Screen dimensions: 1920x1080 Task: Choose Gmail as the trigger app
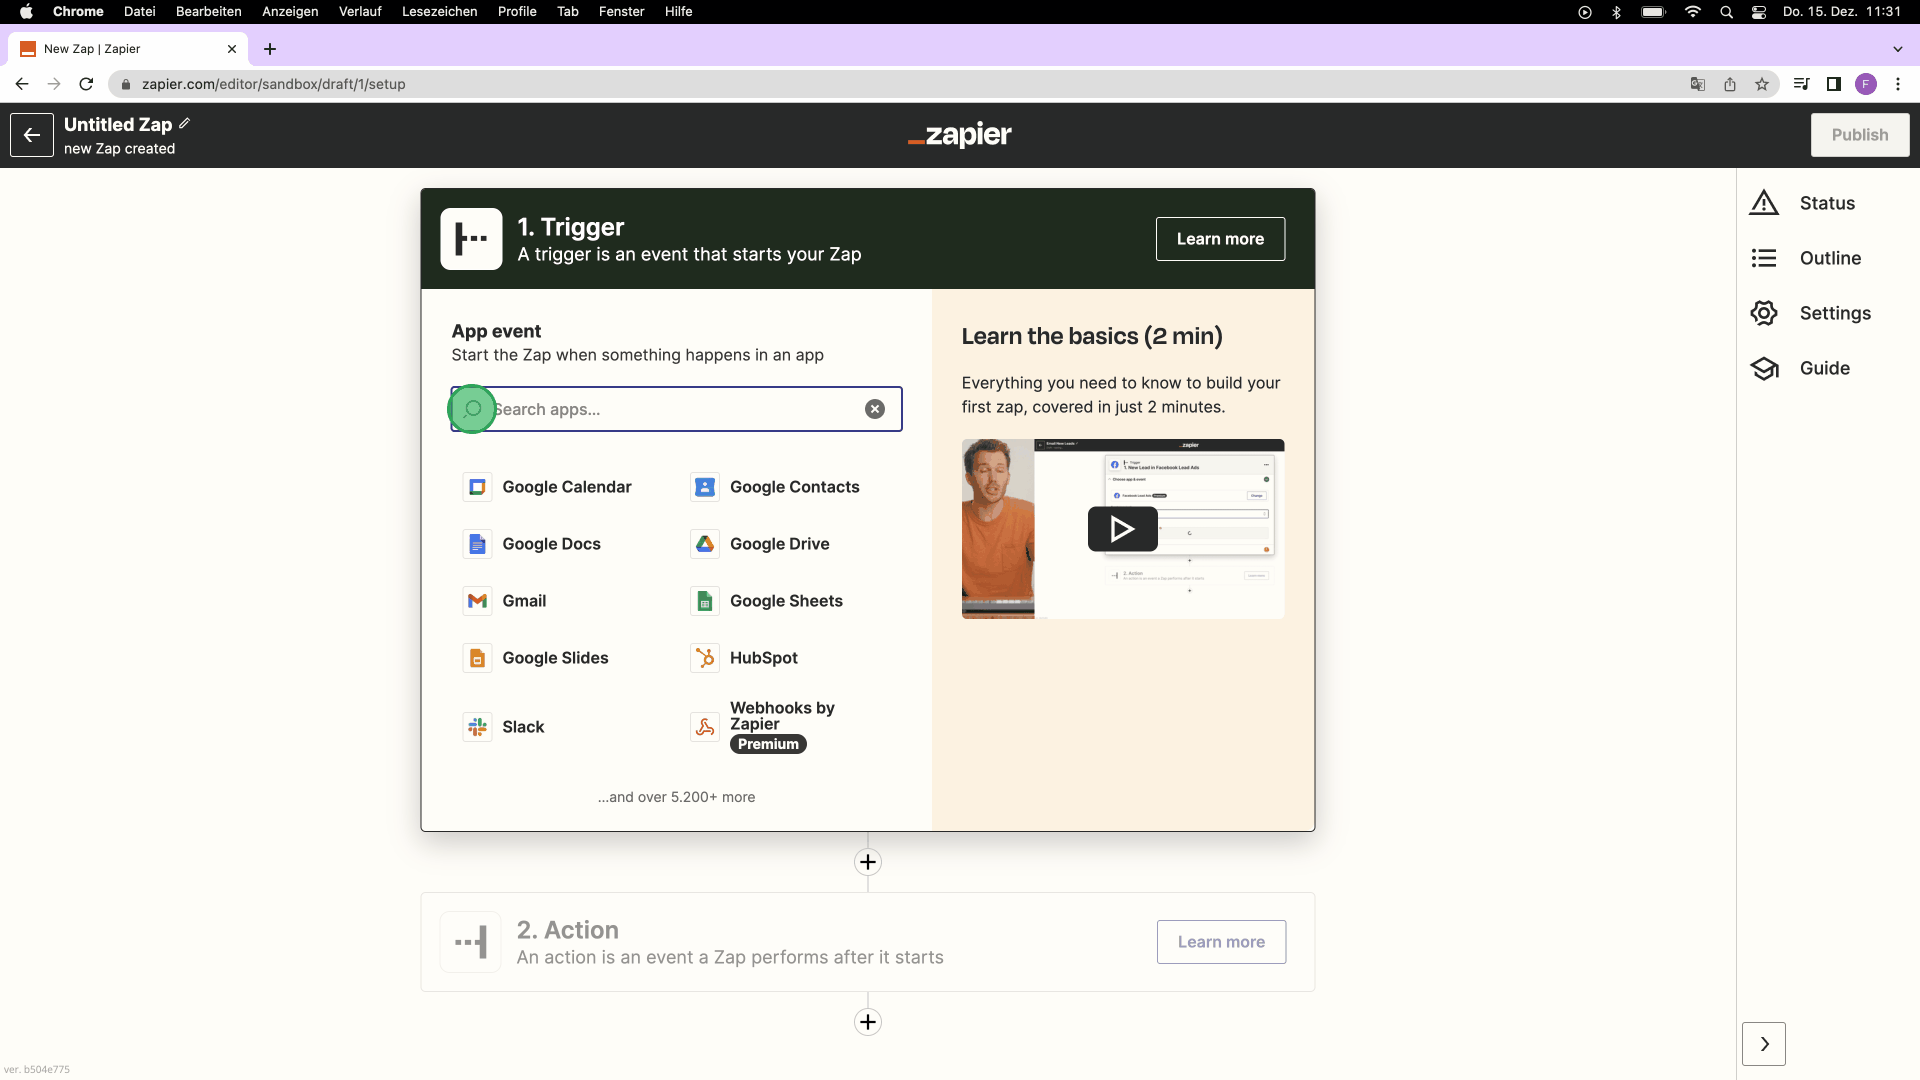524,601
